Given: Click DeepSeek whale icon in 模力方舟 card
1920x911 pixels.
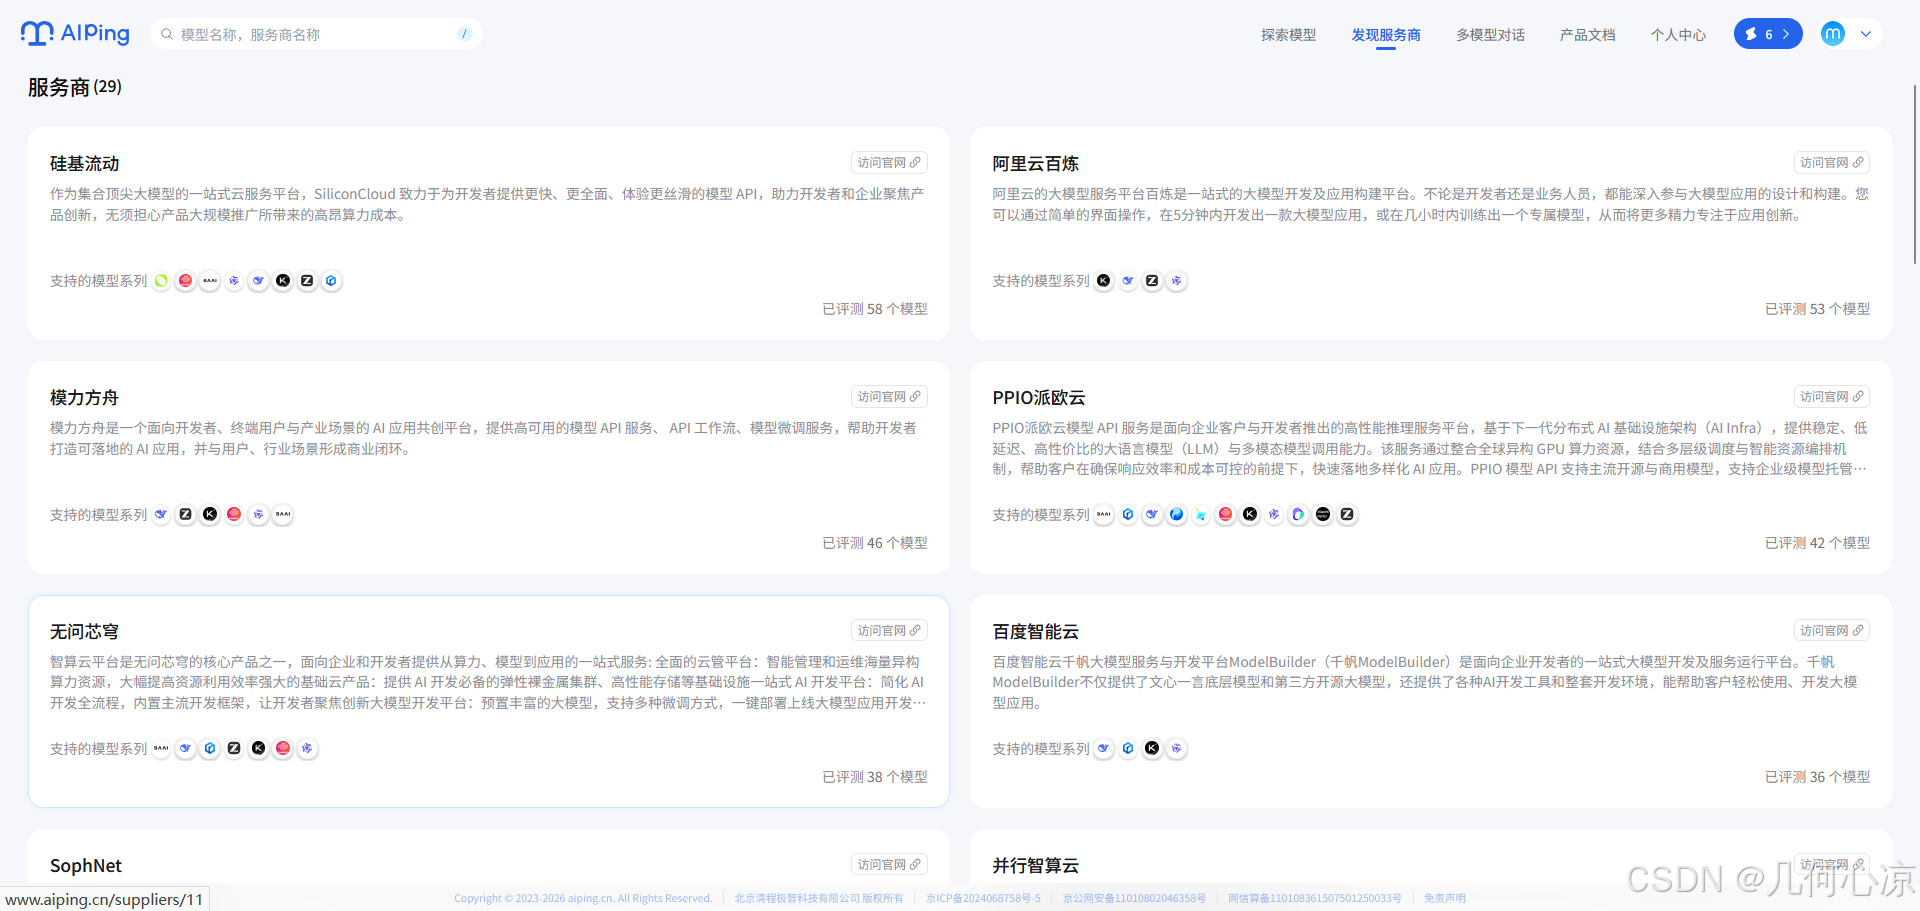Looking at the screenshot, I should (x=161, y=515).
